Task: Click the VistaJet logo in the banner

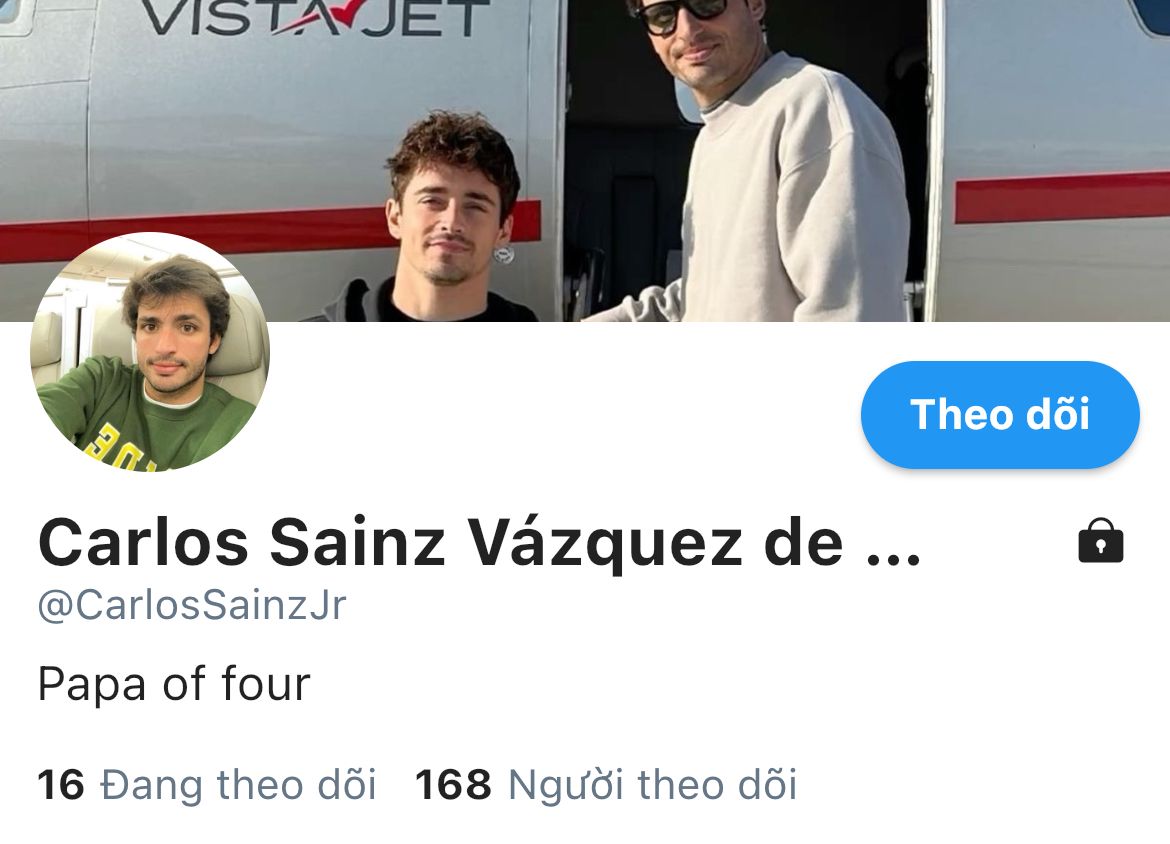Action: [314, 18]
